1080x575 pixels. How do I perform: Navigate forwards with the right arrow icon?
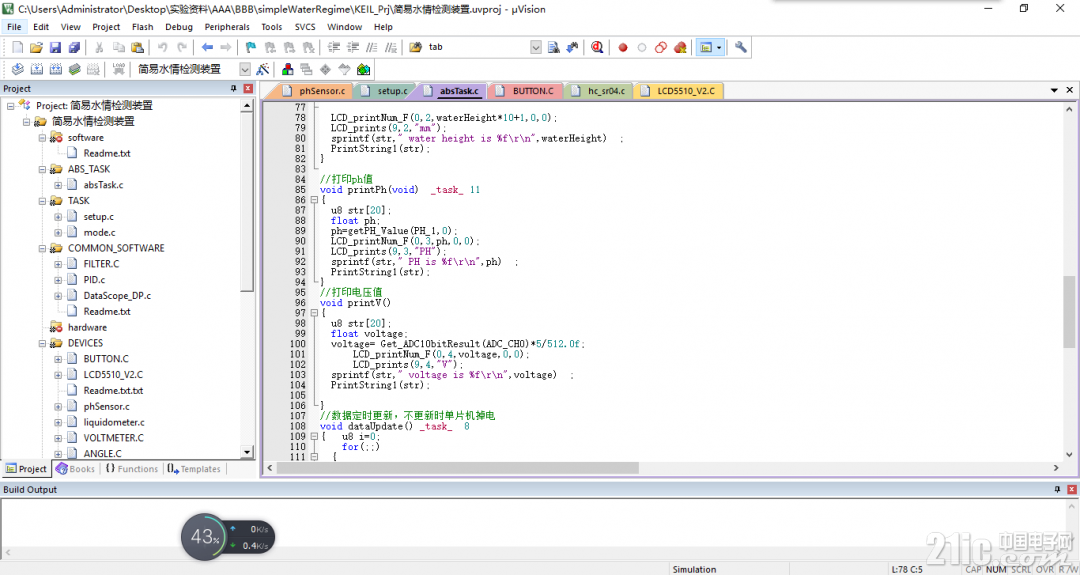tap(225, 48)
